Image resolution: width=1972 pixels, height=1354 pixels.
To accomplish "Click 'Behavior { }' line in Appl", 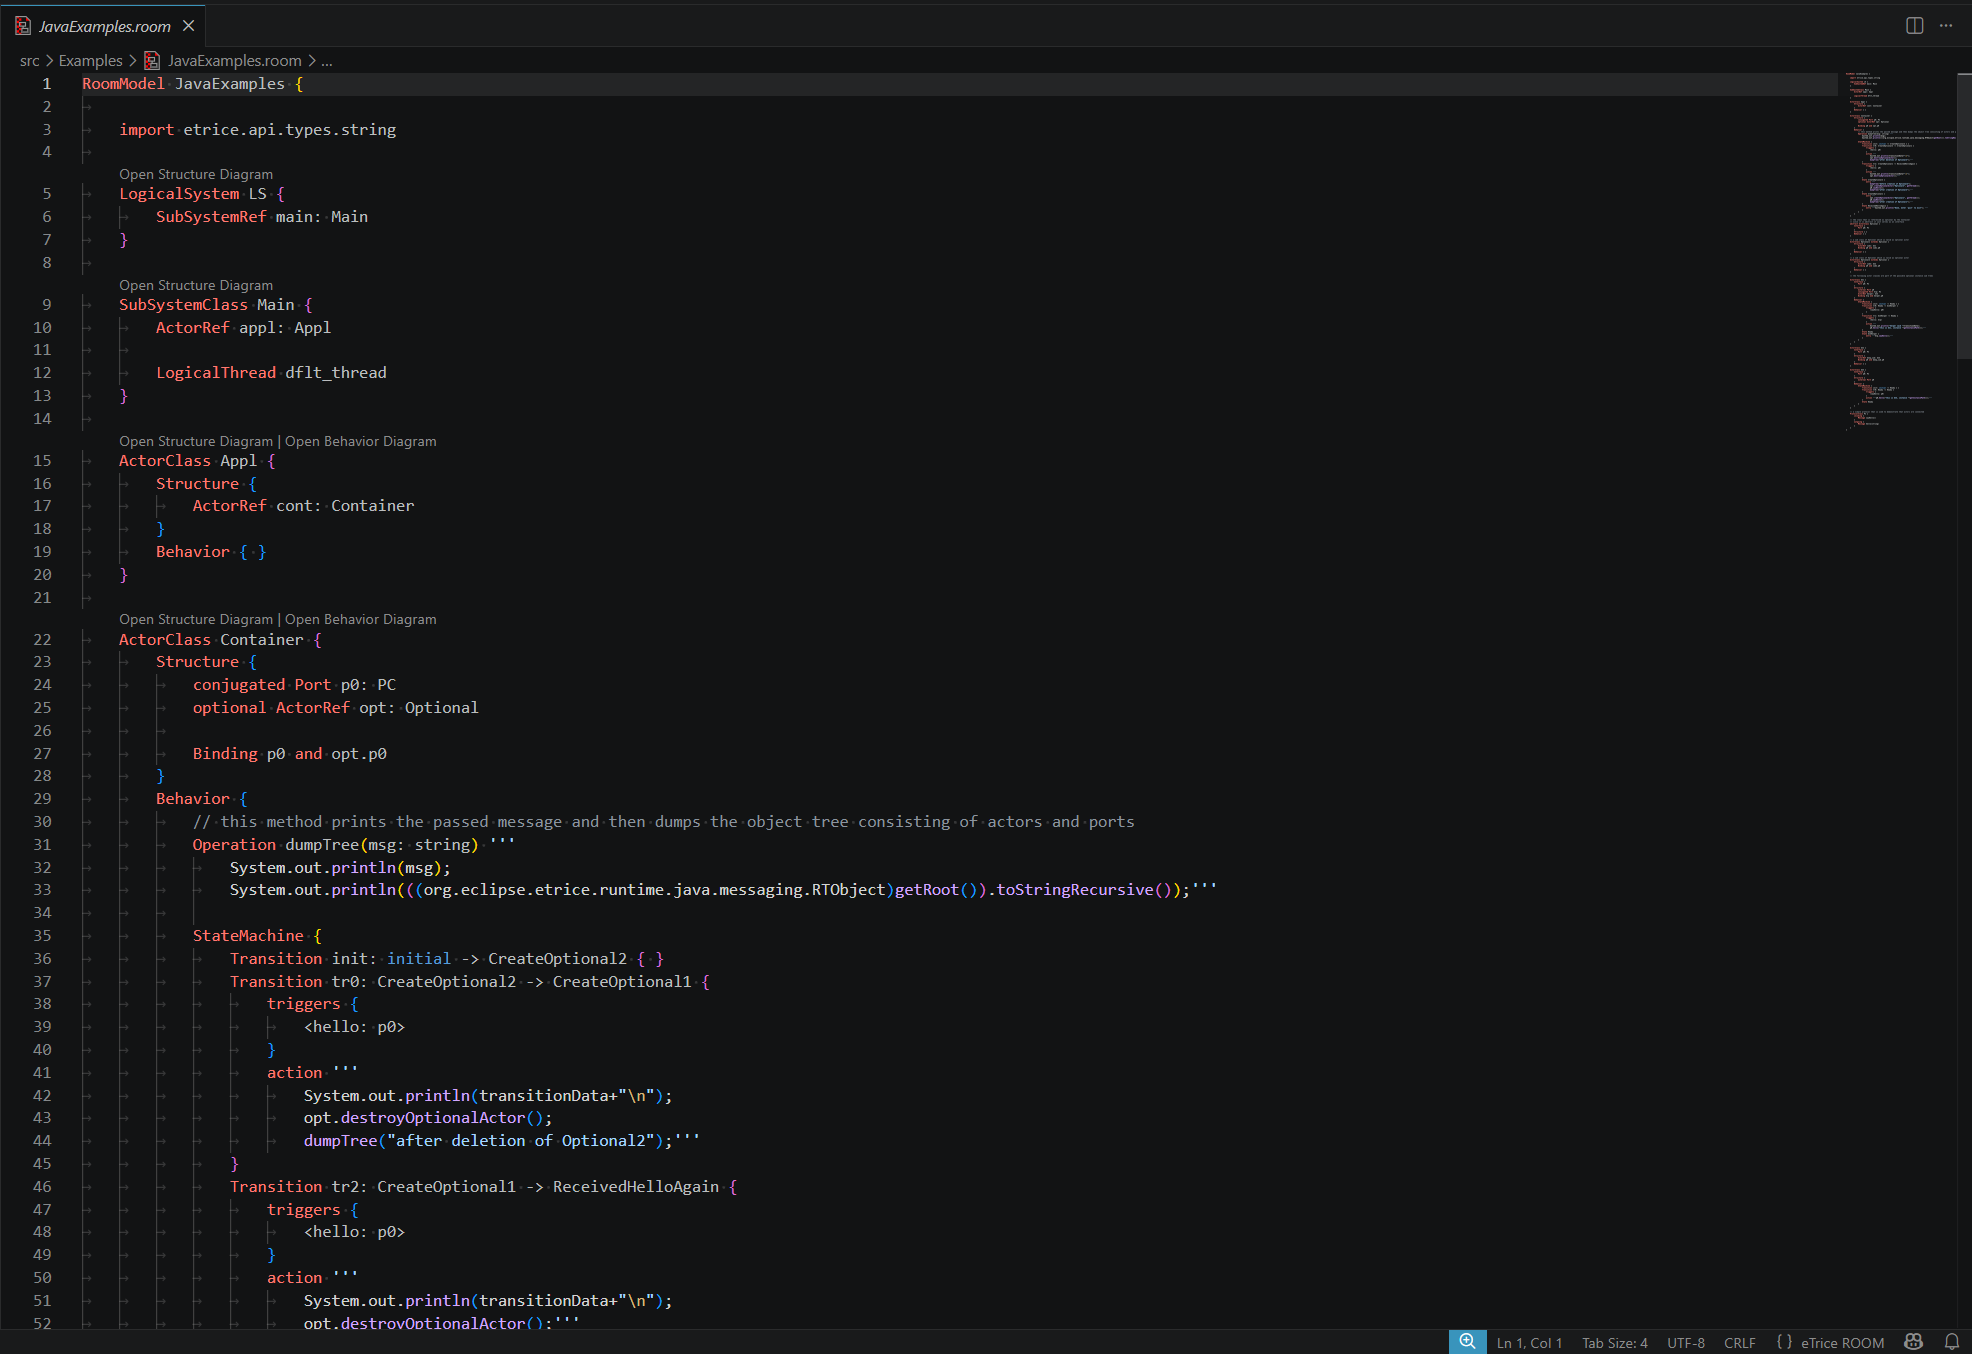I will (211, 552).
